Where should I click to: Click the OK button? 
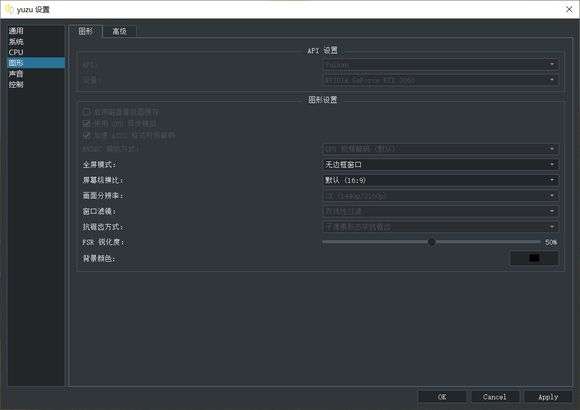click(442, 397)
